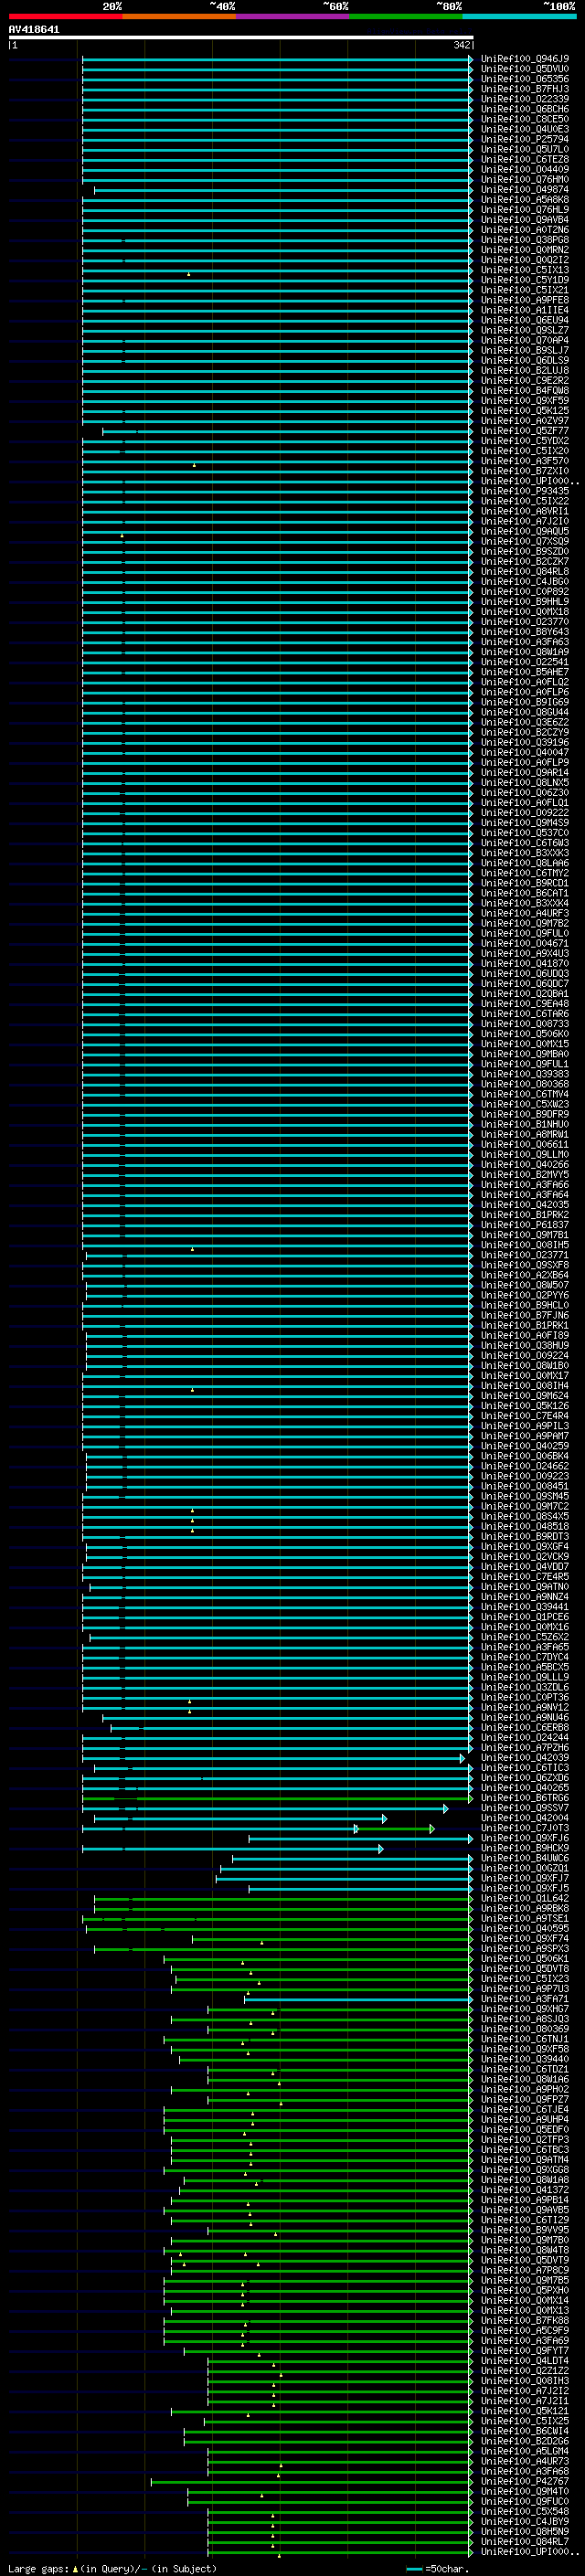Select hit UniRef100_A5A8K8
The width and height of the screenshot is (585, 2576).
[x=525, y=199]
